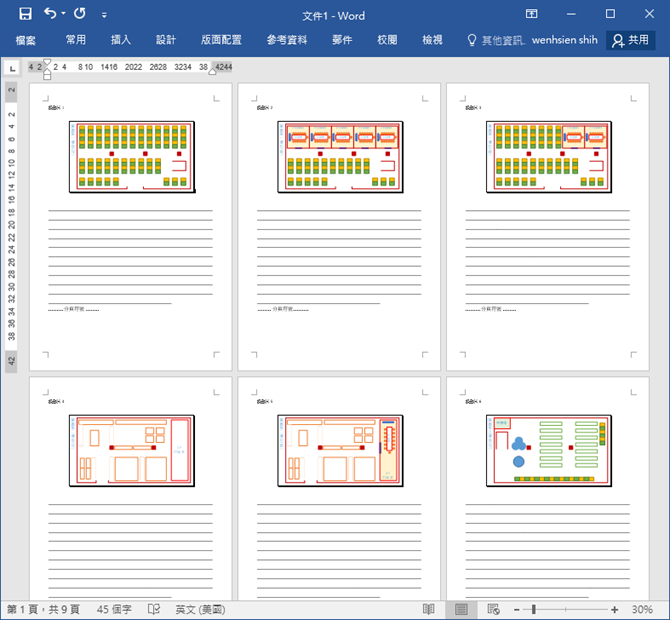This screenshot has width=670, height=620.
Task: Select the page 2 layout image
Action: coord(341,157)
